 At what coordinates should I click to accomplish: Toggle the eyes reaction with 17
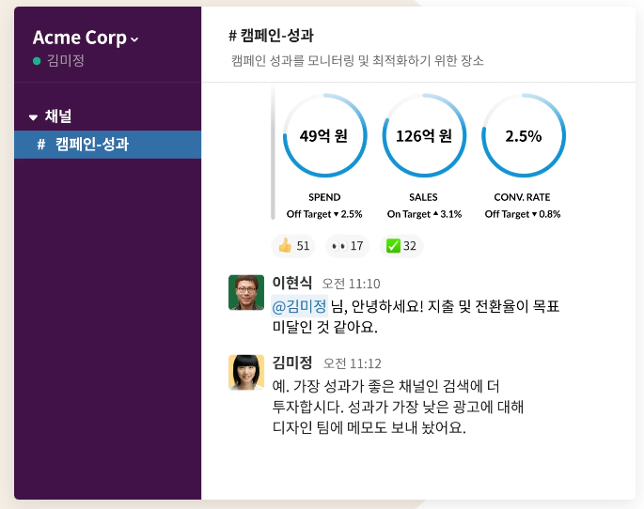pos(346,246)
